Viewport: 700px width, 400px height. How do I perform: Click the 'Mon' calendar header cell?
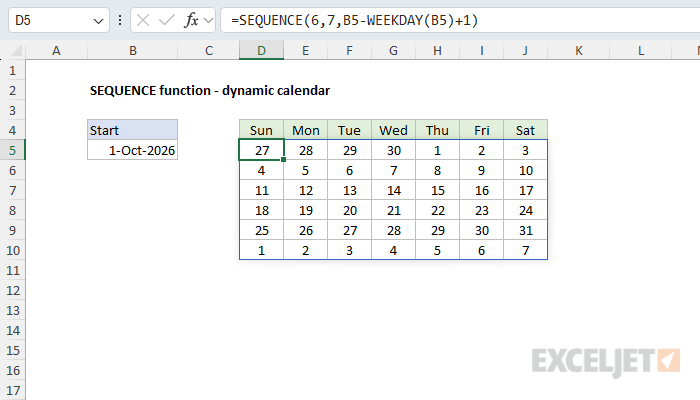pos(305,130)
